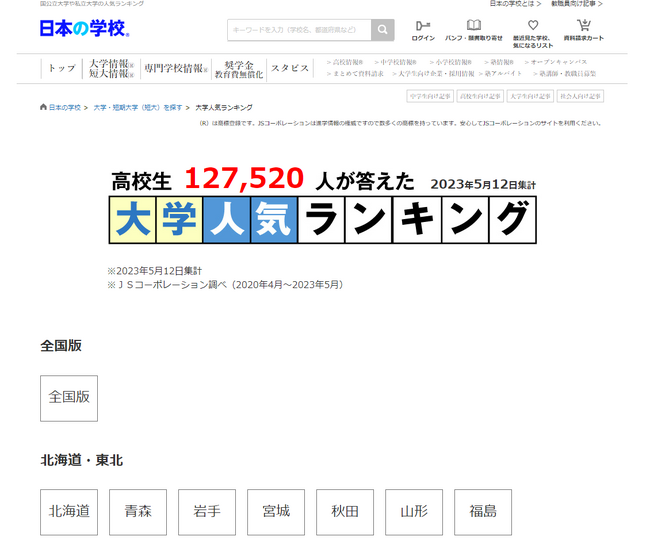Open the 奨学金 教育費無償化 menu item
Screen dimensions: 650x549
[x=239, y=70]
